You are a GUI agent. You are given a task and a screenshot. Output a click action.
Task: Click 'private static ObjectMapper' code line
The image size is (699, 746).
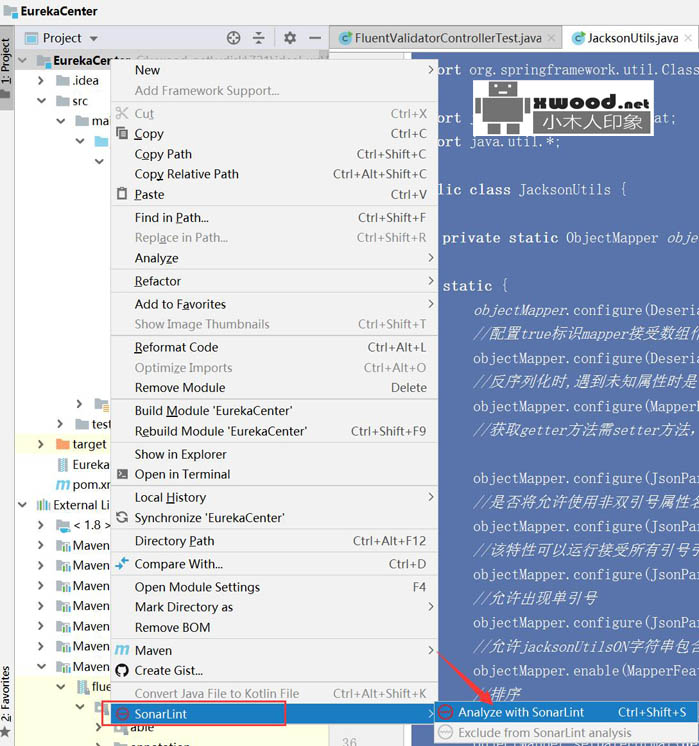click(x=571, y=237)
